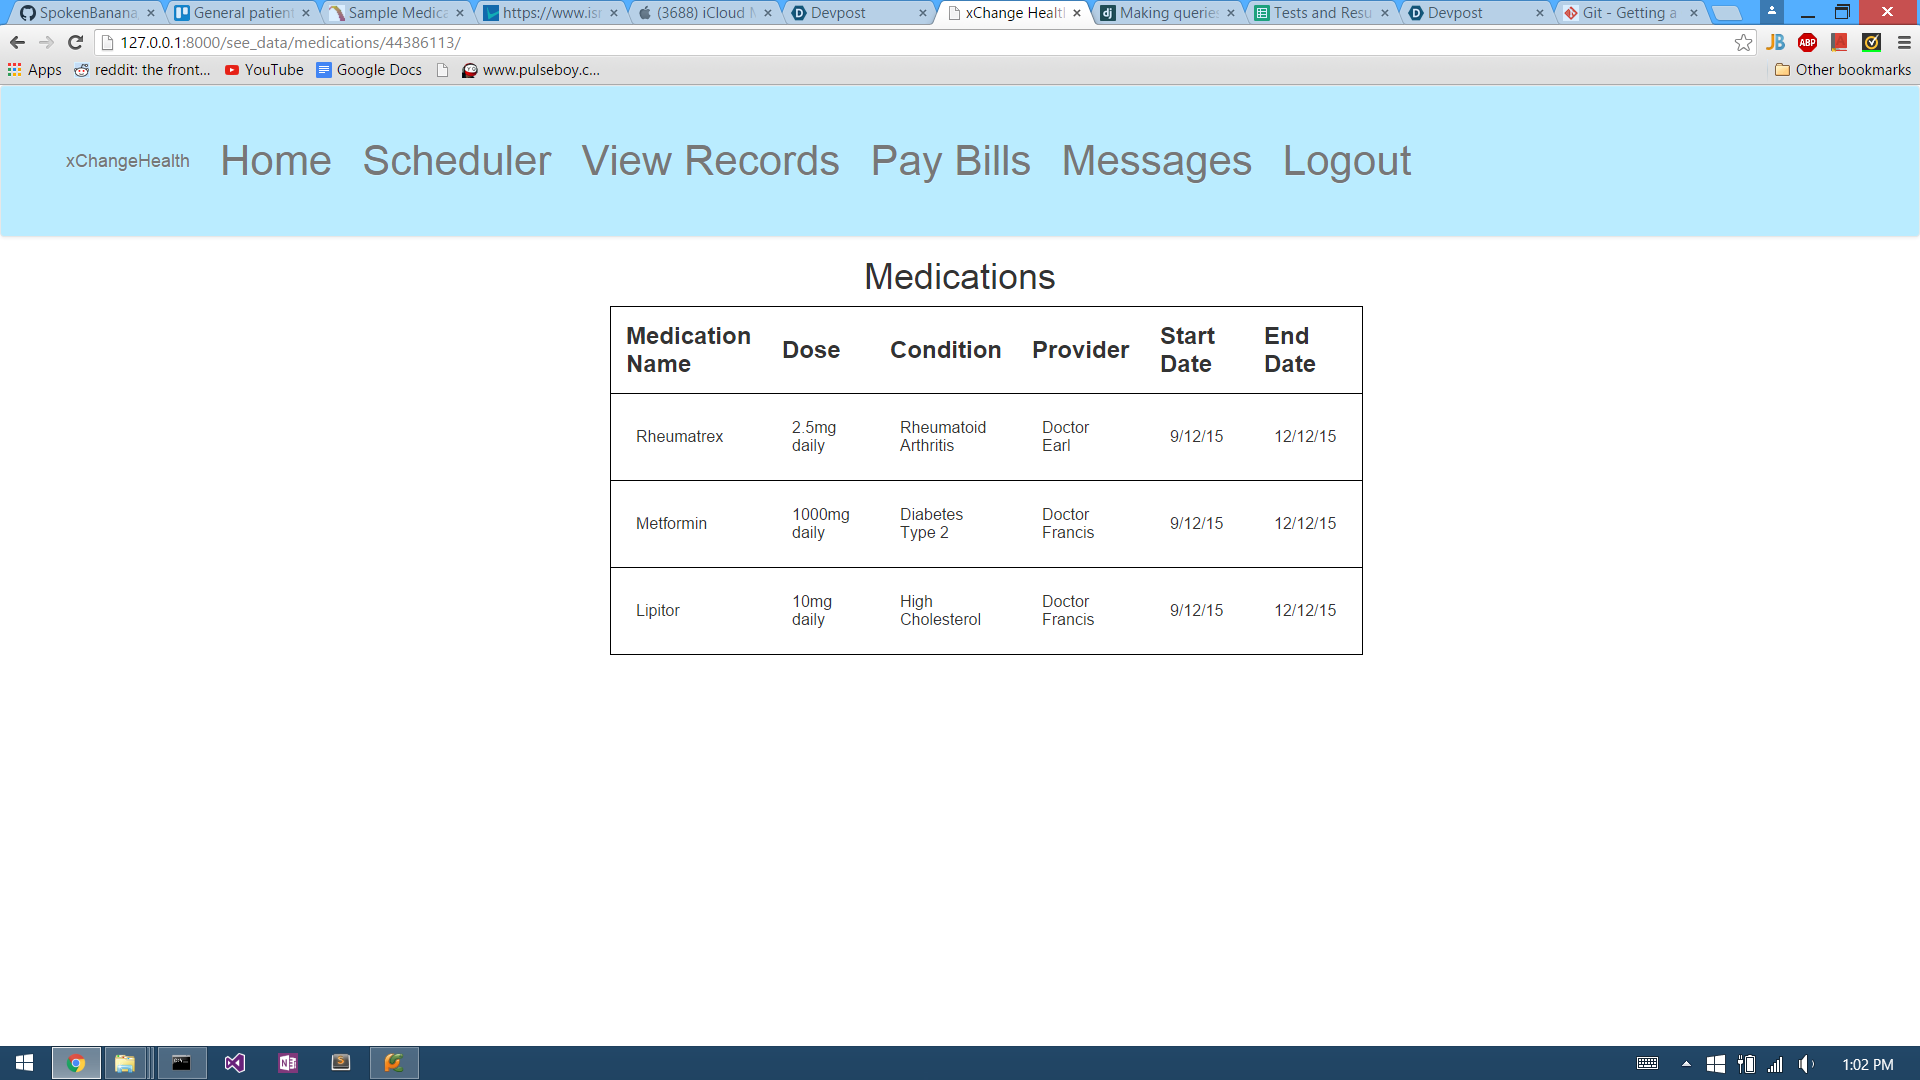Open the volume speaker tray icon
Image resolution: width=1920 pixels, height=1080 pixels.
[x=1805, y=1064]
